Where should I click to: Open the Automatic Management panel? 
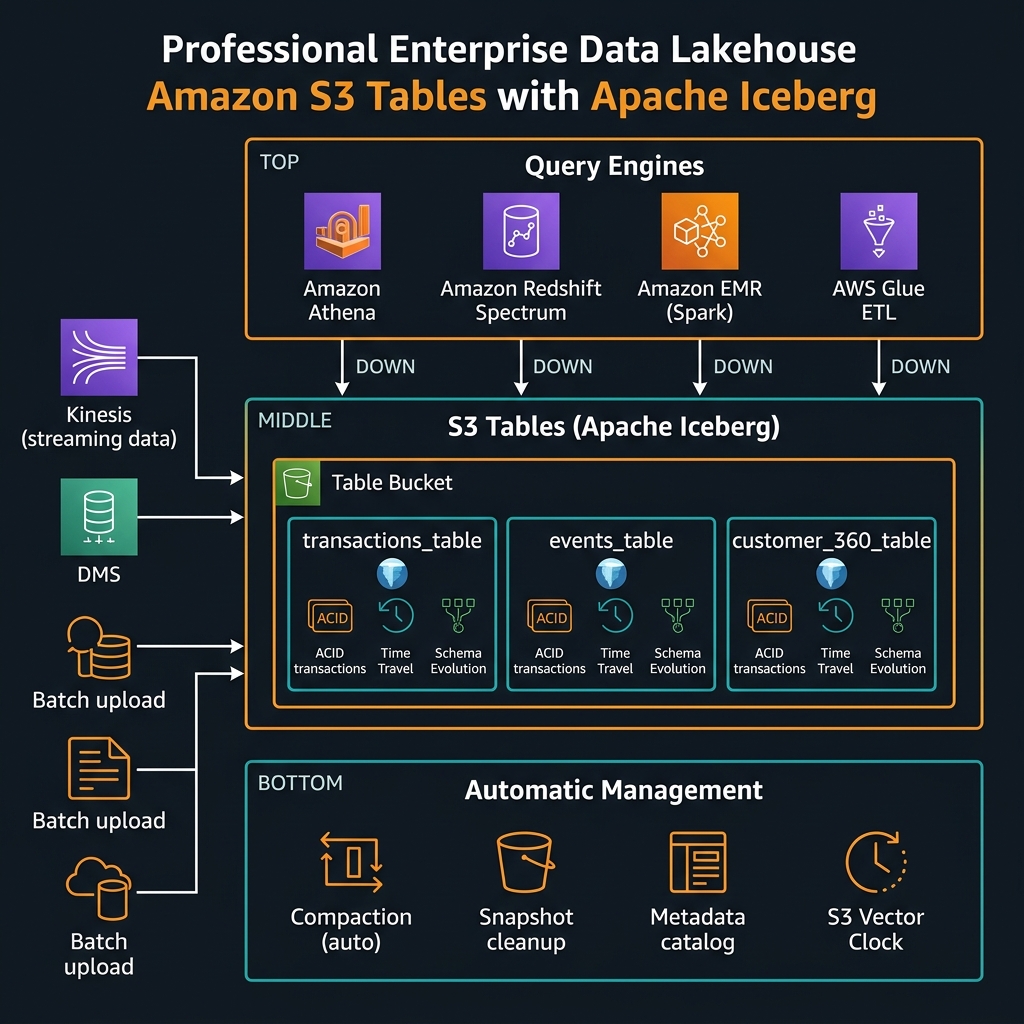(612, 791)
